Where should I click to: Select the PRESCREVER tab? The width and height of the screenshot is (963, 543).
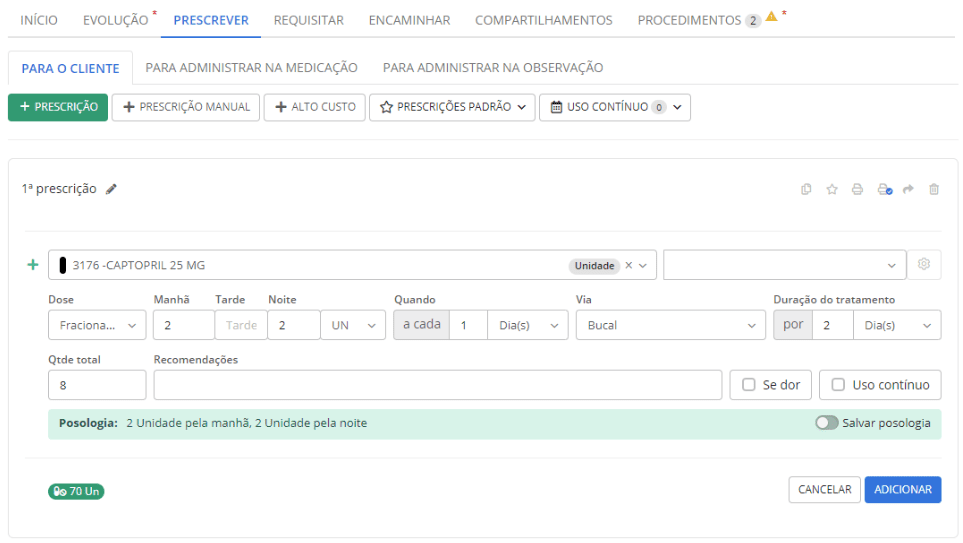tap(211, 20)
